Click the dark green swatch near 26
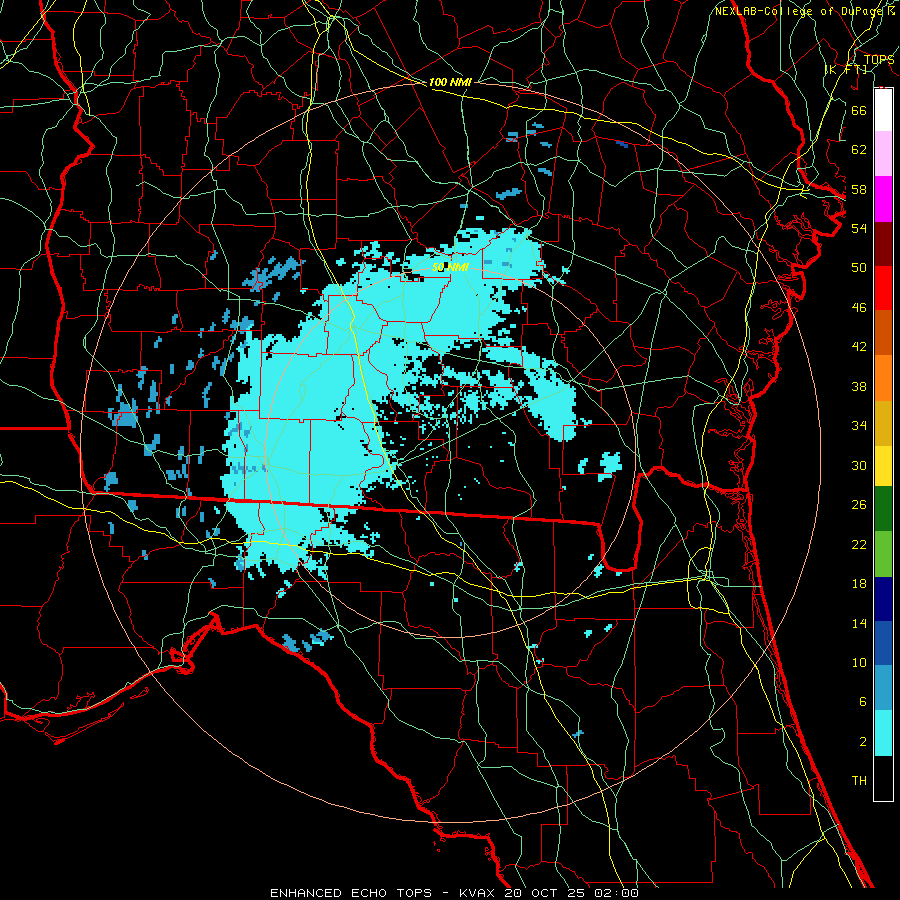 [x=883, y=509]
